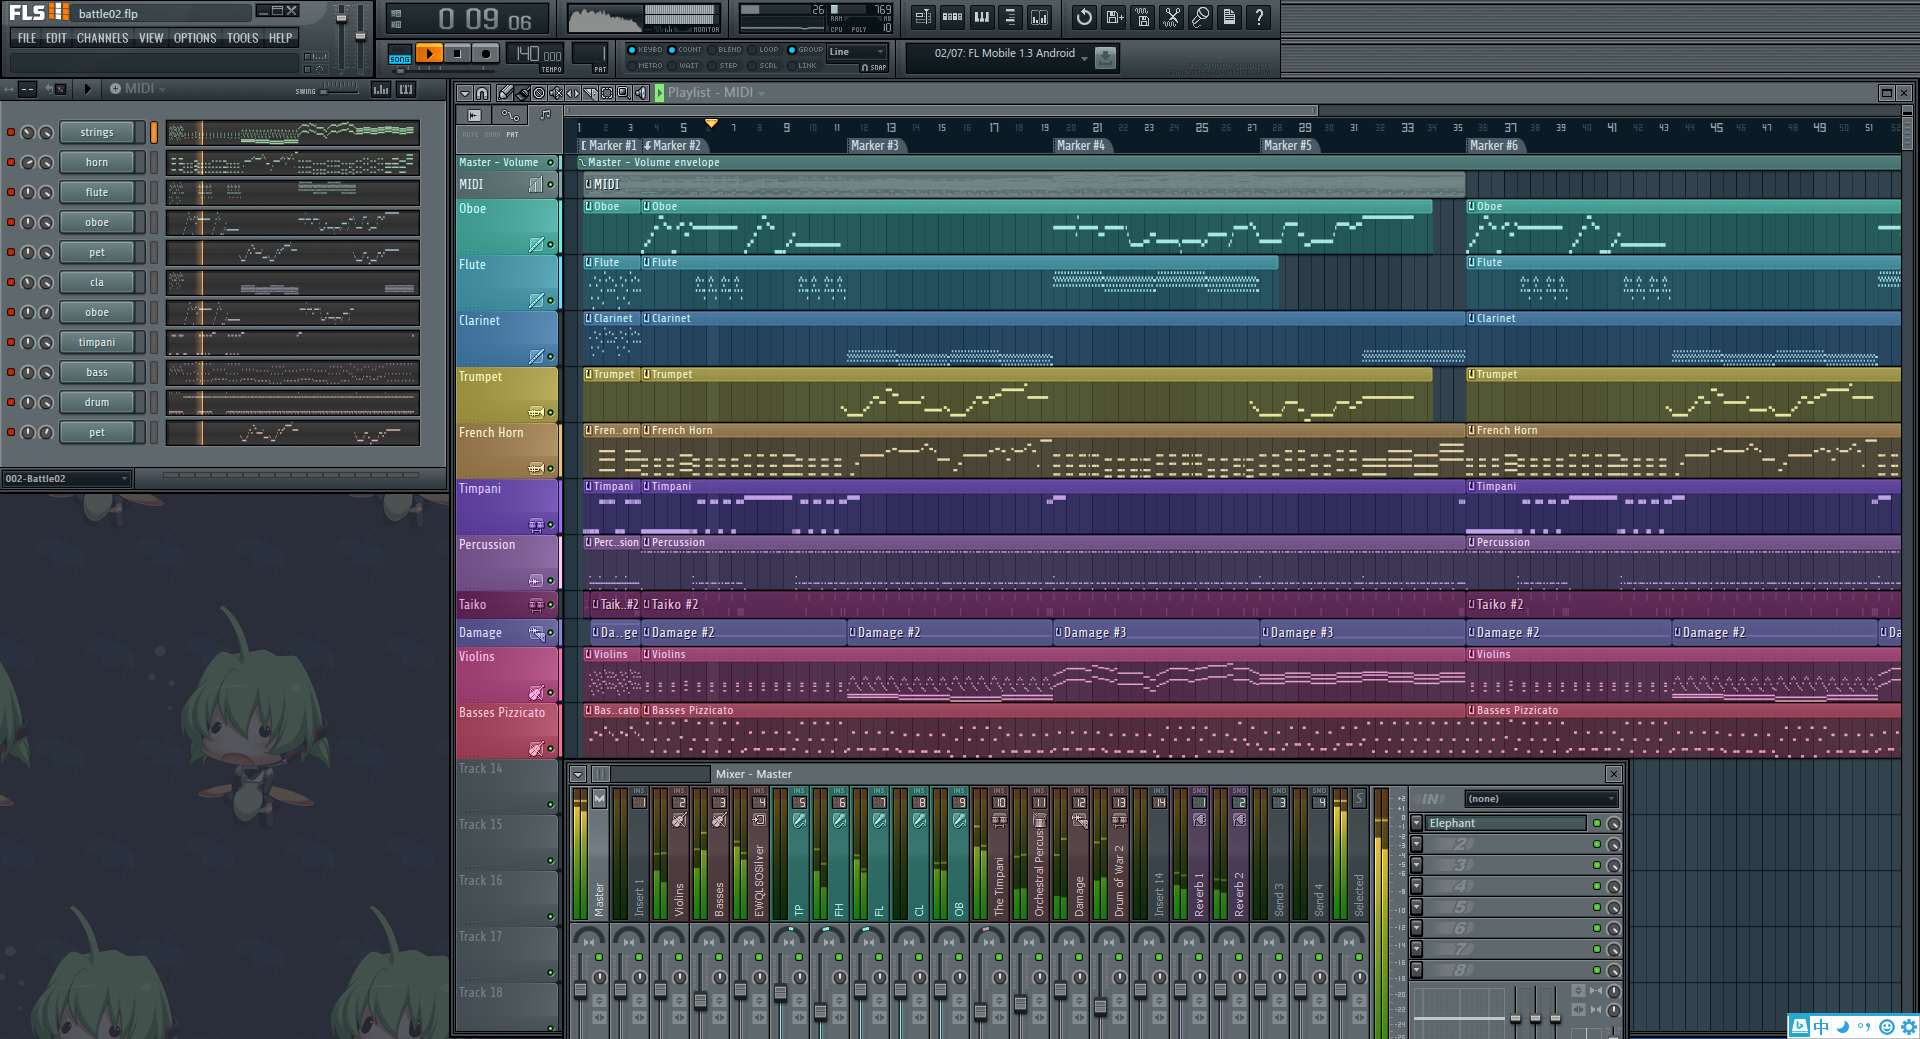Image resolution: width=1920 pixels, height=1039 pixels.
Task: Open the Step Sequencer view
Action: (x=952, y=17)
